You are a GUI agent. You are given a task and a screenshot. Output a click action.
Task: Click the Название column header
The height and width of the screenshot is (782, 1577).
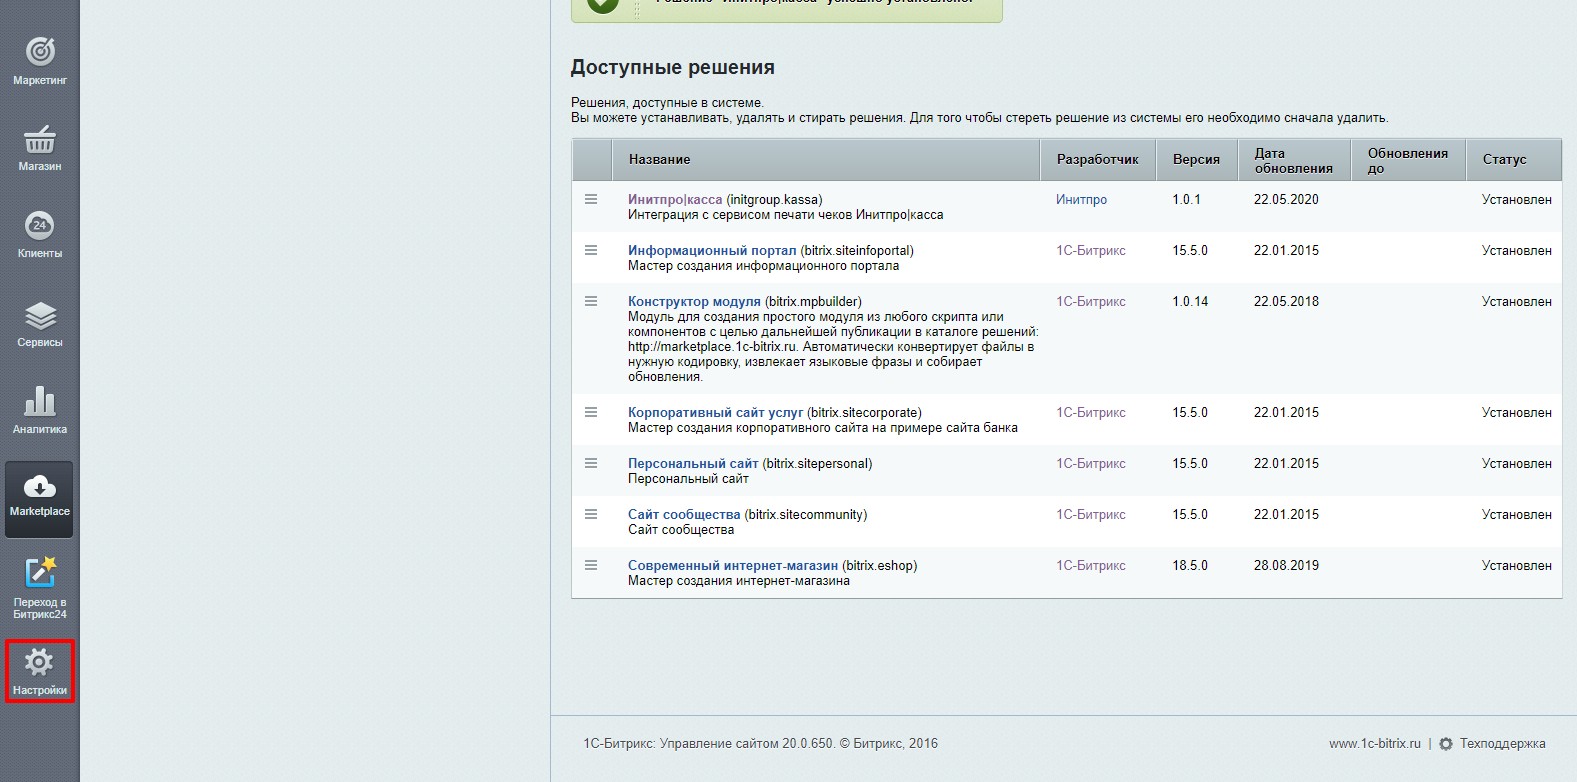(826, 160)
